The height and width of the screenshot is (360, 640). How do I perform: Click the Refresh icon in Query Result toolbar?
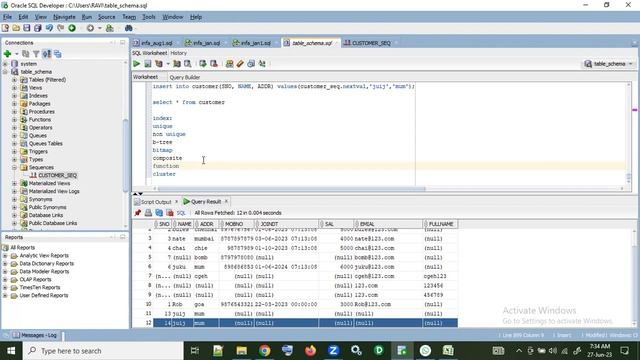[x=159, y=213]
